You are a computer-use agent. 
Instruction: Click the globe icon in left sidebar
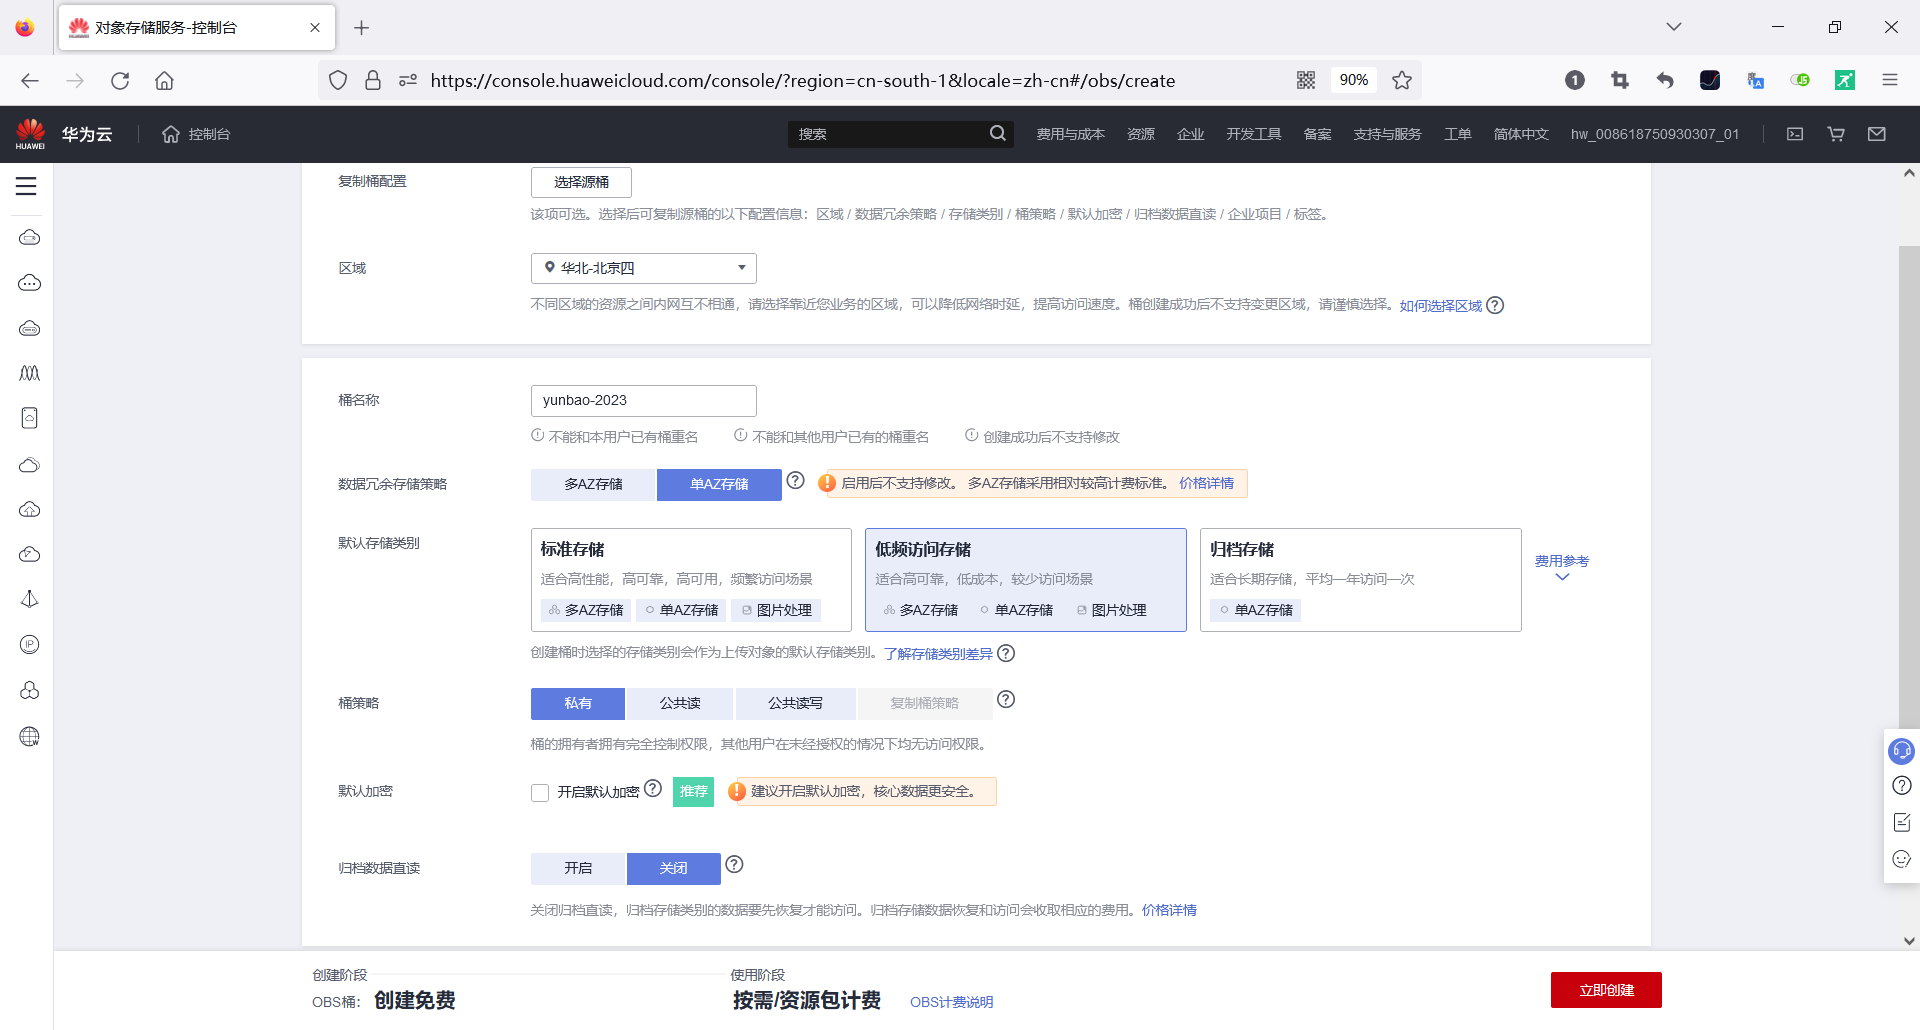click(x=30, y=737)
